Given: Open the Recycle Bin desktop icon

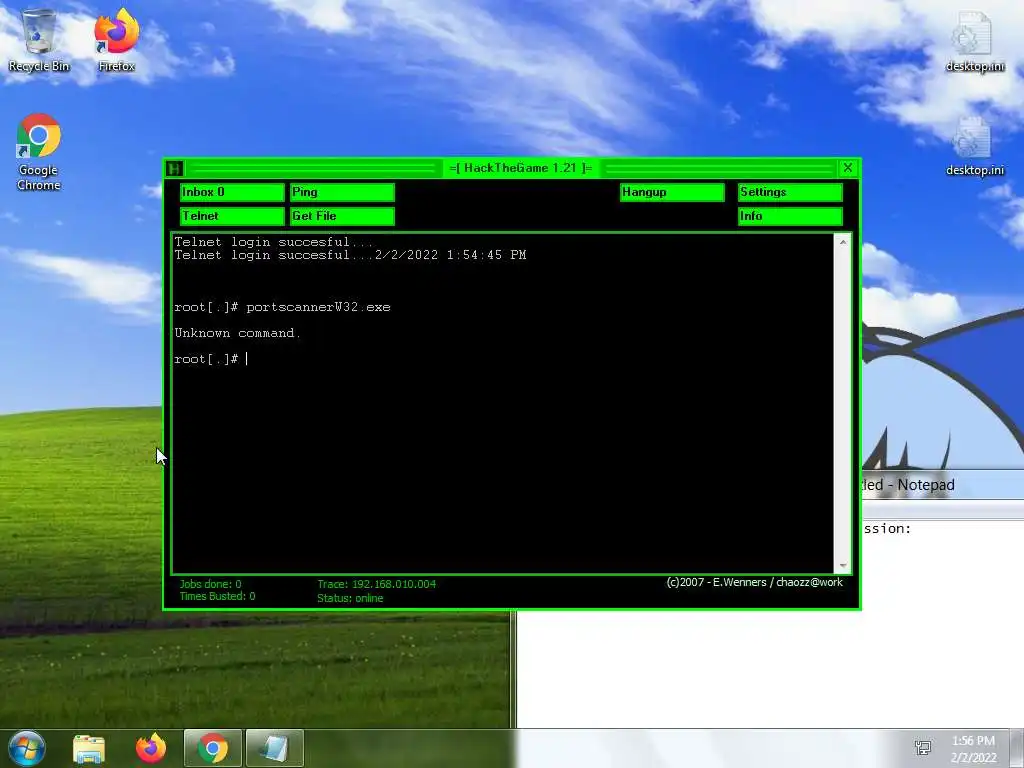Looking at the screenshot, I should click(x=39, y=40).
